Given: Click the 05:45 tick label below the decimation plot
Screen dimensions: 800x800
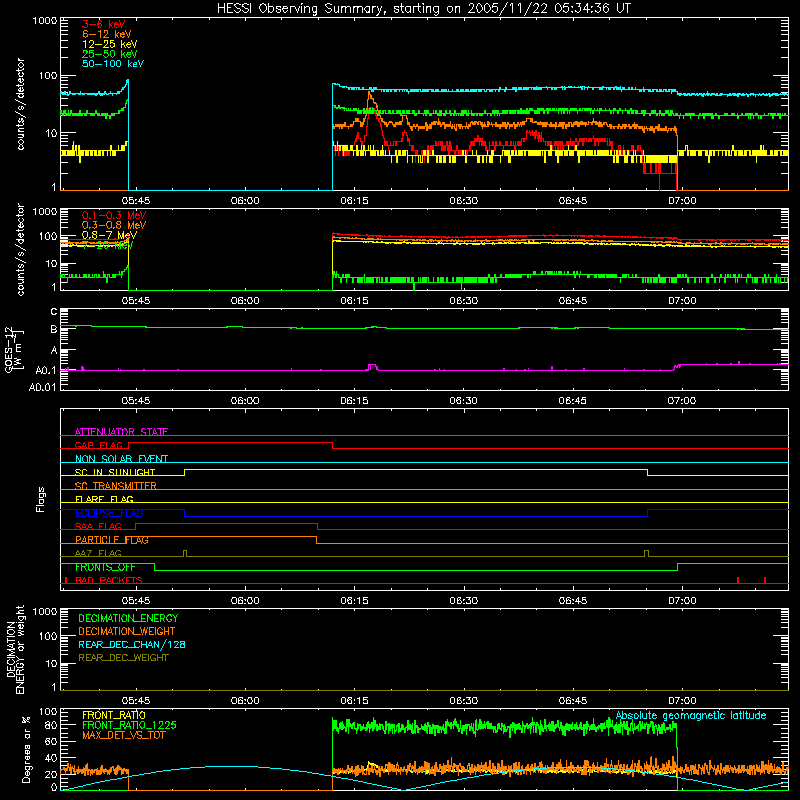Looking at the screenshot, I should click(136, 701).
